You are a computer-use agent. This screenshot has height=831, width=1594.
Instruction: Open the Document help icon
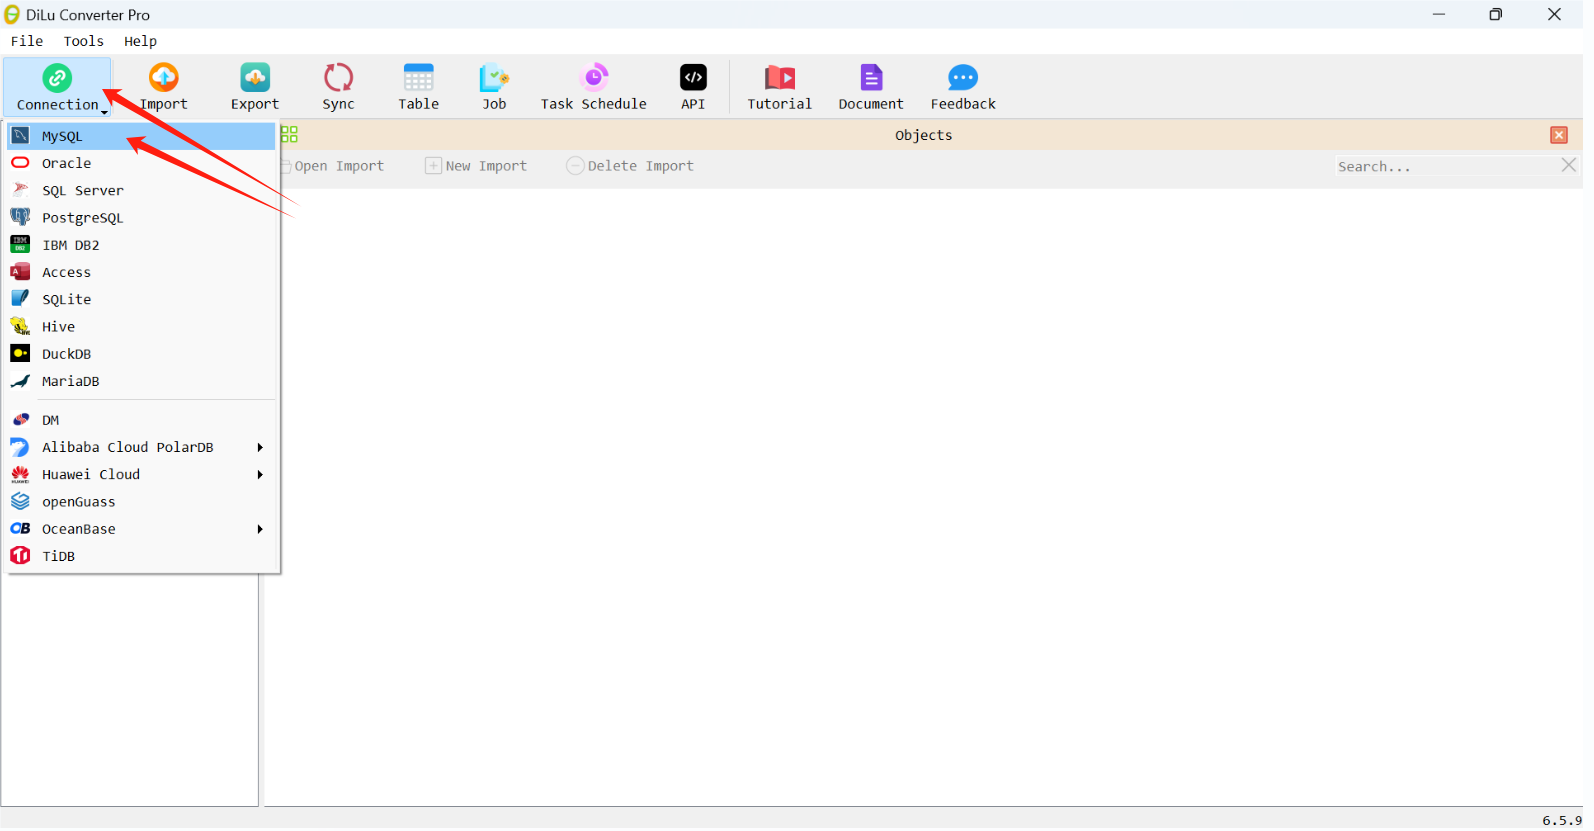[871, 79]
